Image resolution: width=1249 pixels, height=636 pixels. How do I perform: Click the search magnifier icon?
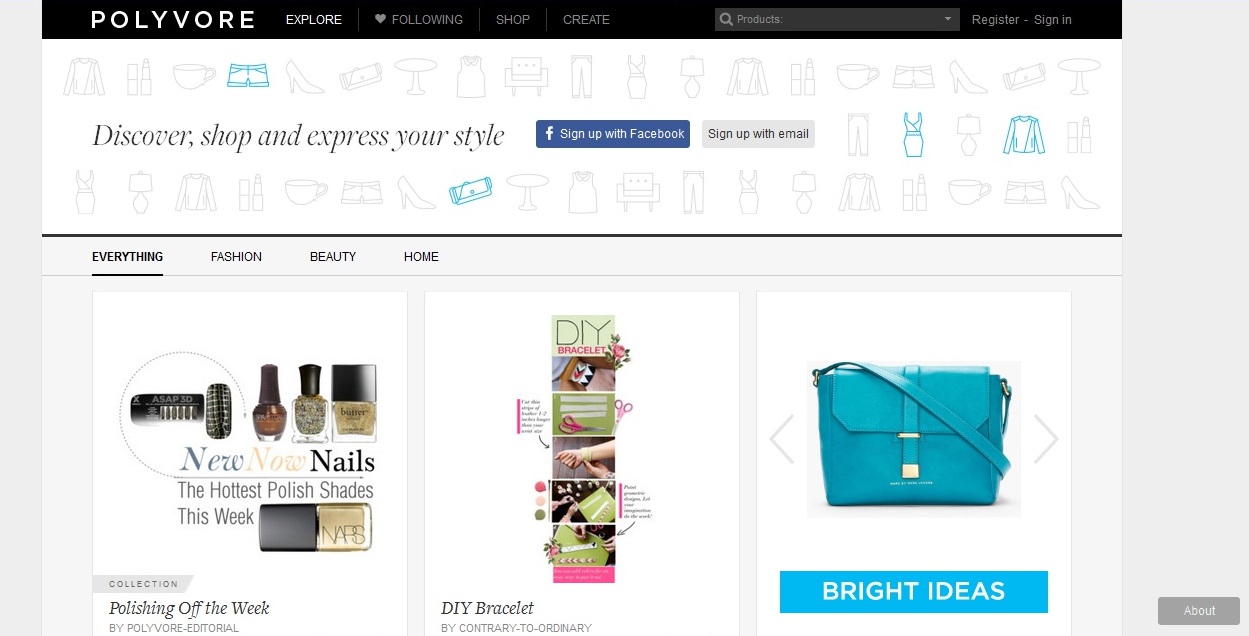(x=726, y=19)
